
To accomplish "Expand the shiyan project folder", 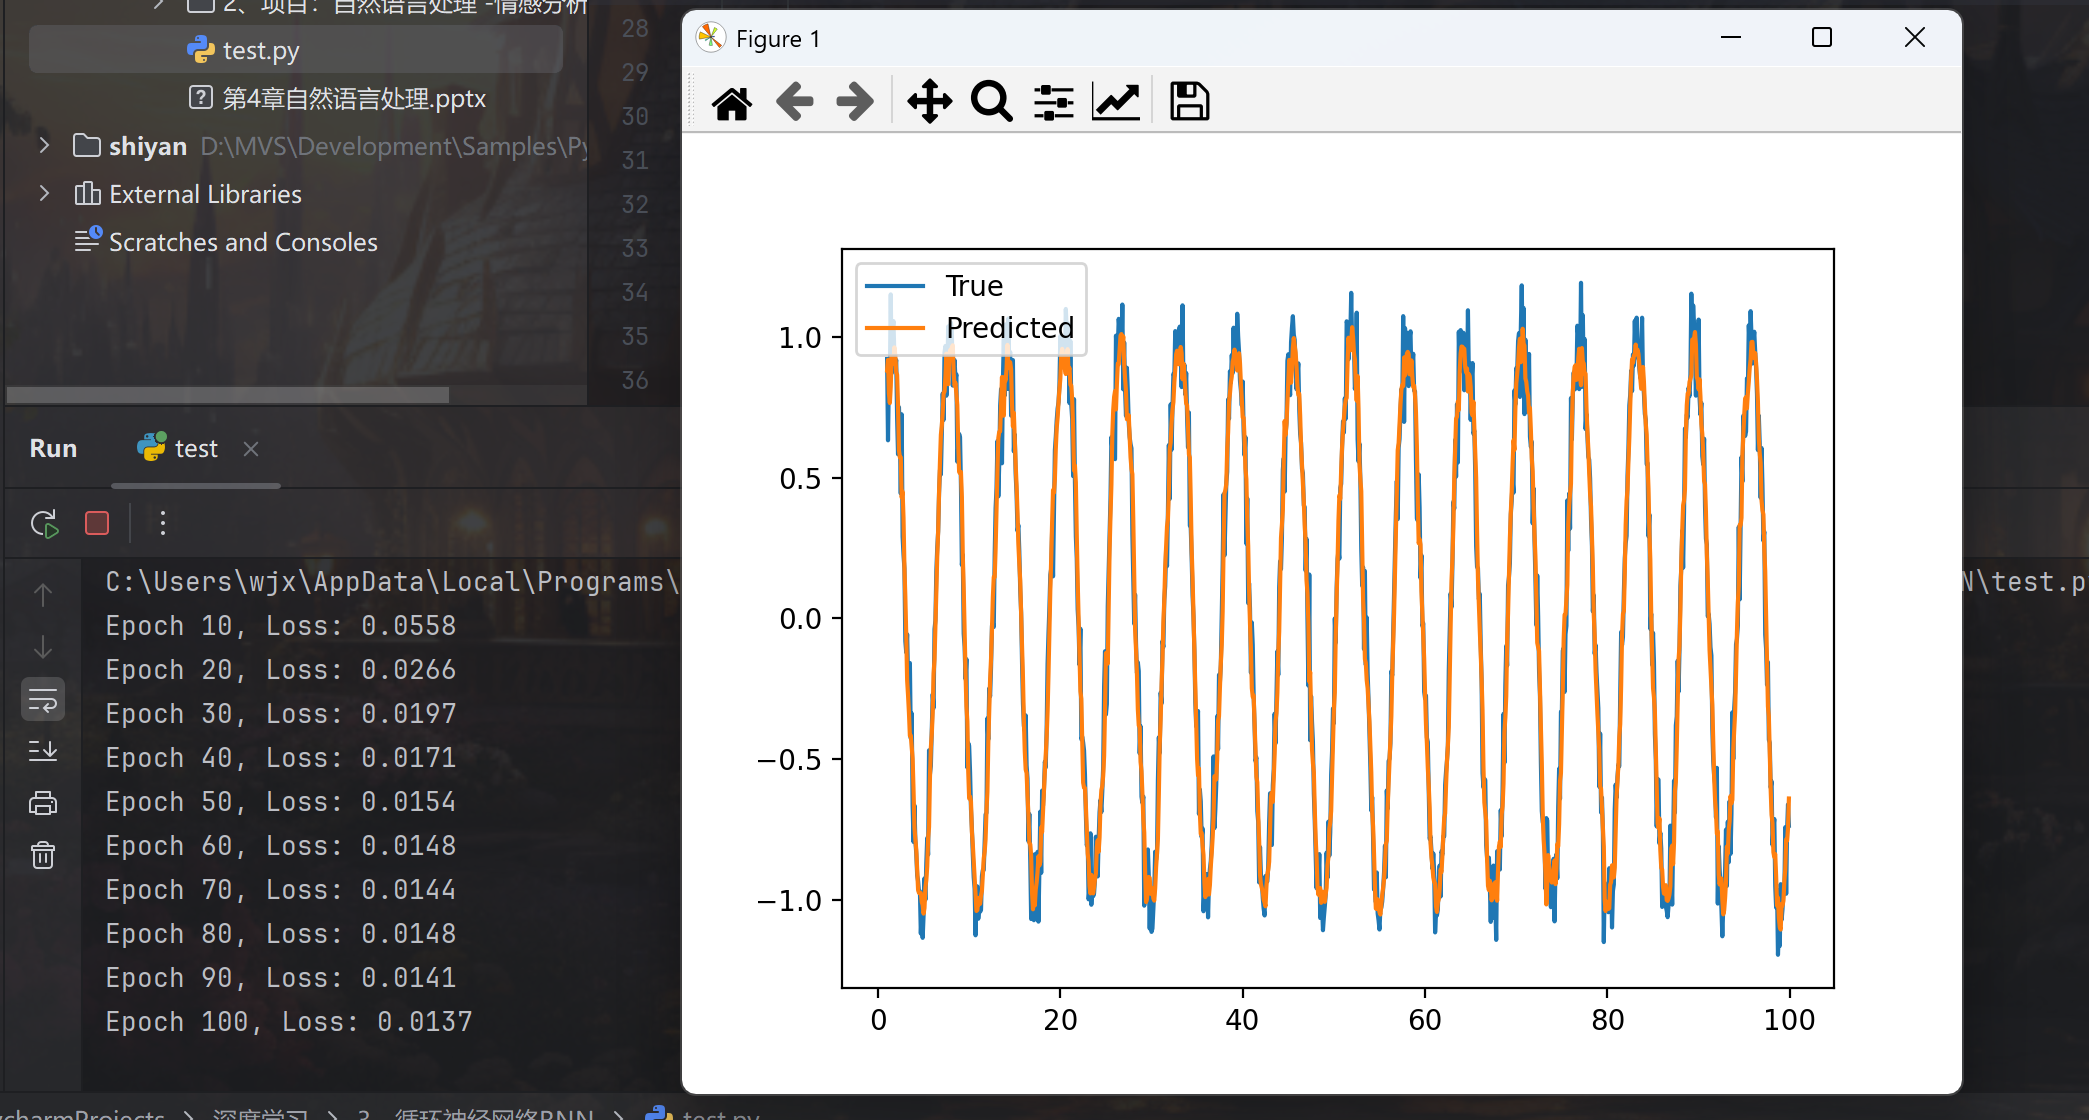I will (x=44, y=146).
